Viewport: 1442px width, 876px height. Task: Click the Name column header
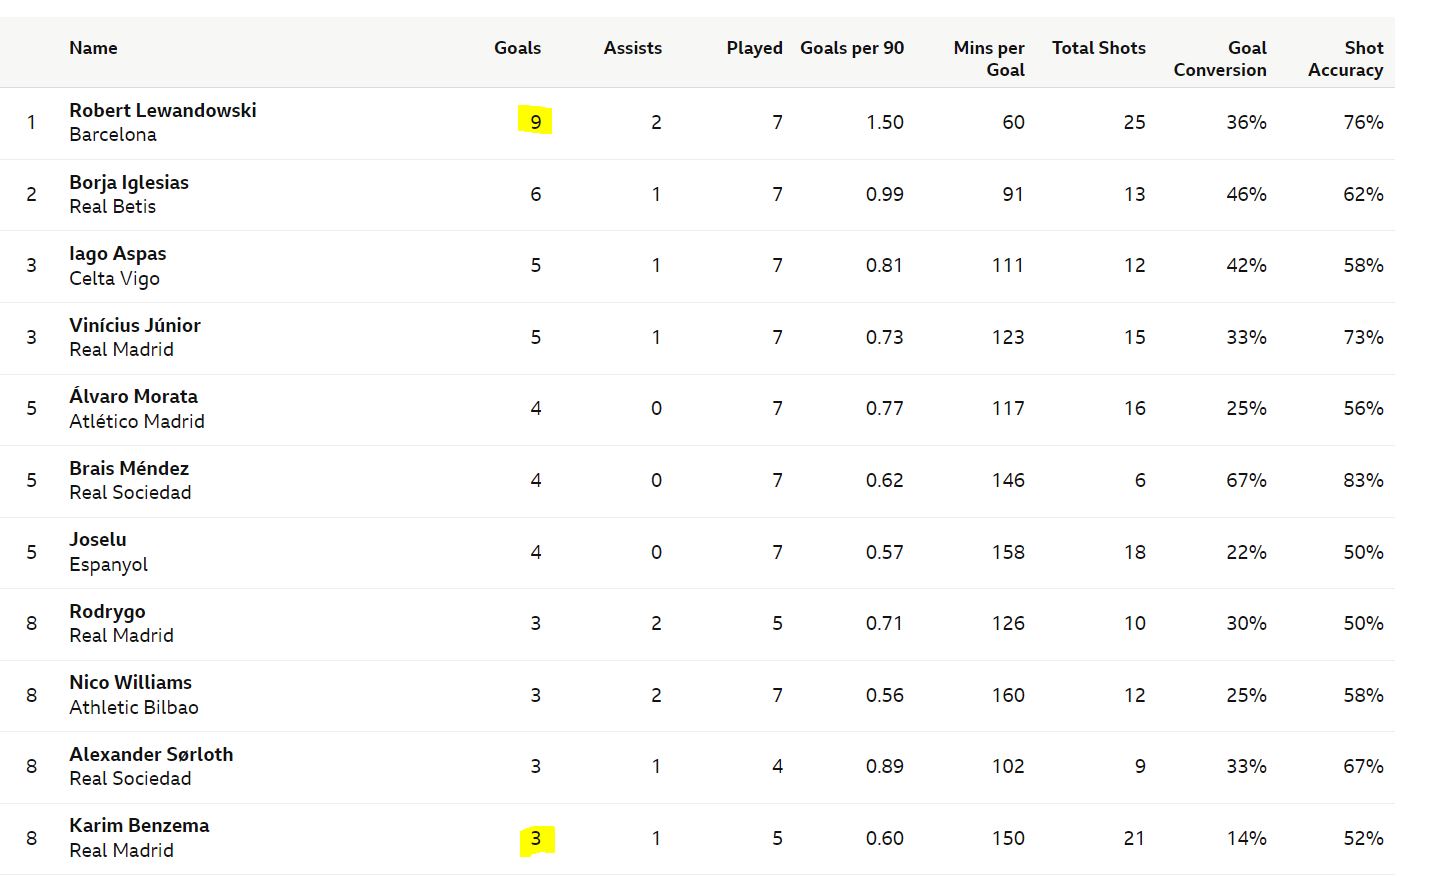(x=93, y=48)
